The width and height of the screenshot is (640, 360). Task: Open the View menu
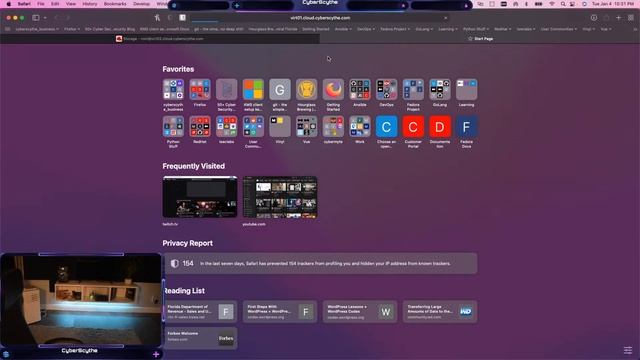(71, 4)
